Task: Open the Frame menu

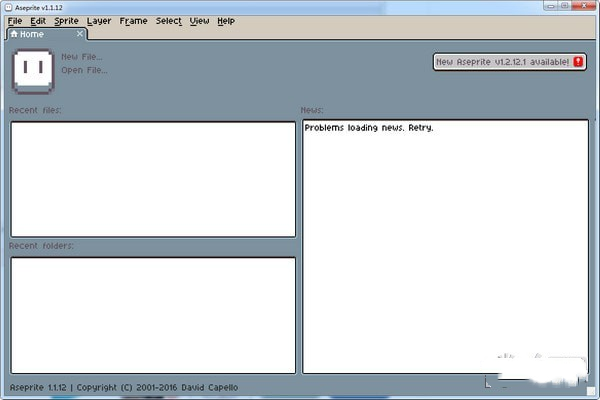Action: point(133,21)
